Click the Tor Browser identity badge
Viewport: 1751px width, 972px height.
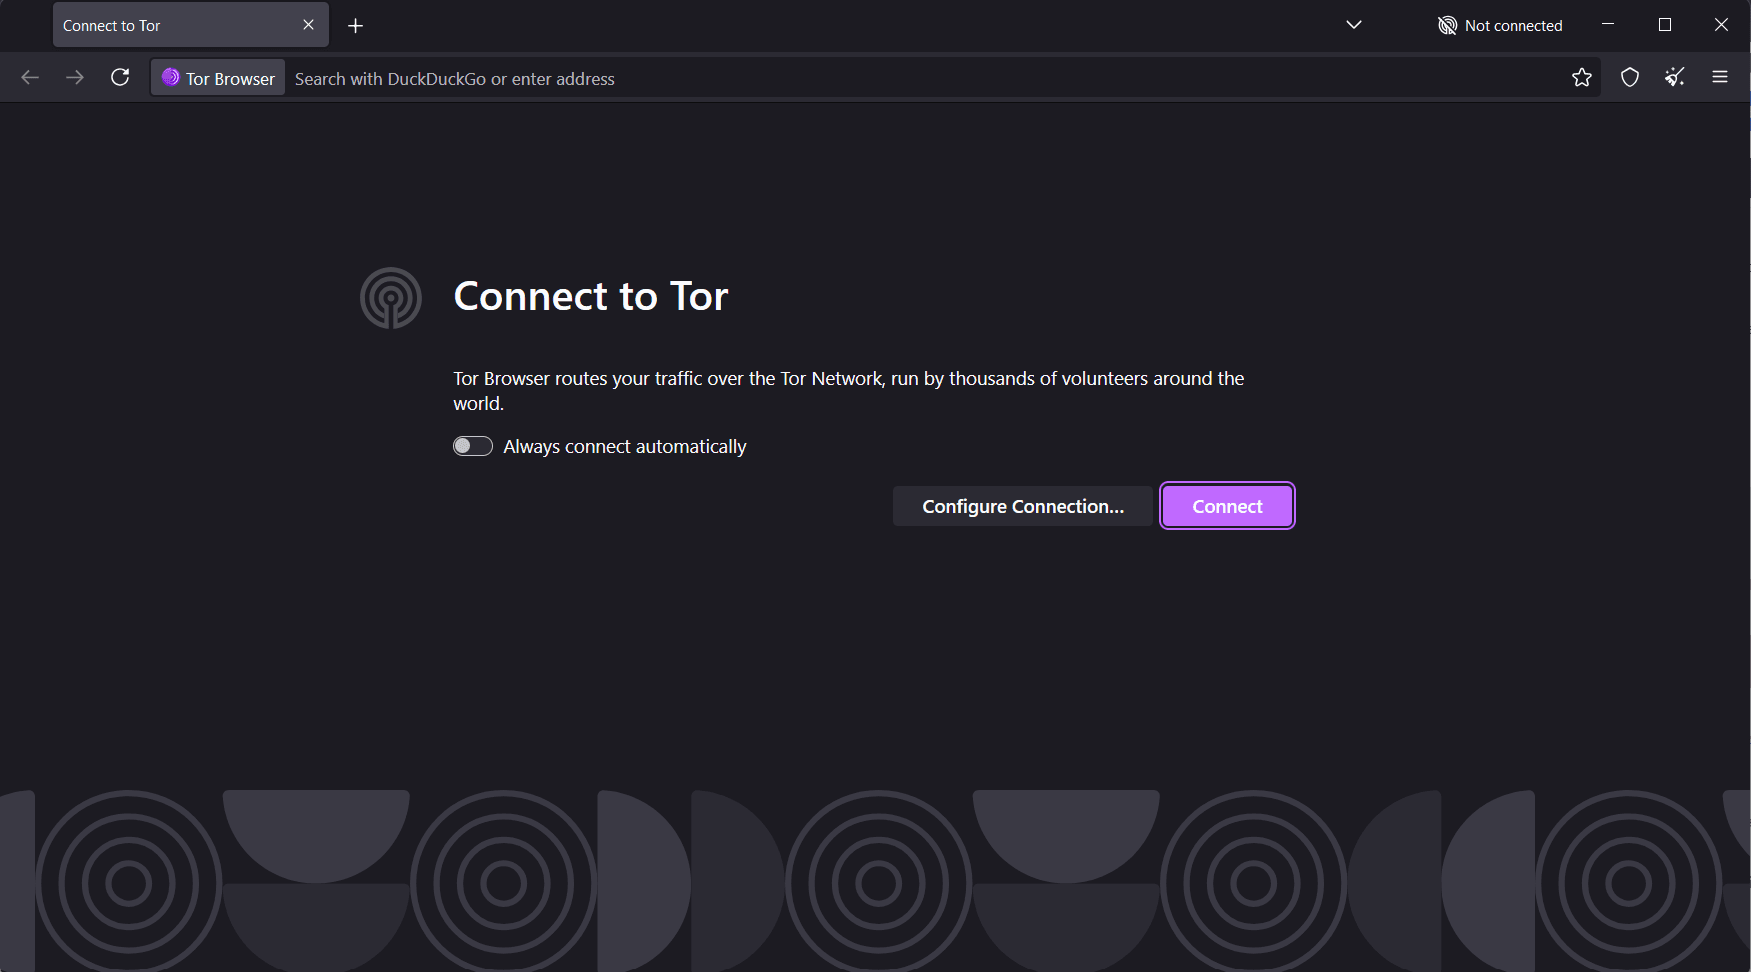218,78
